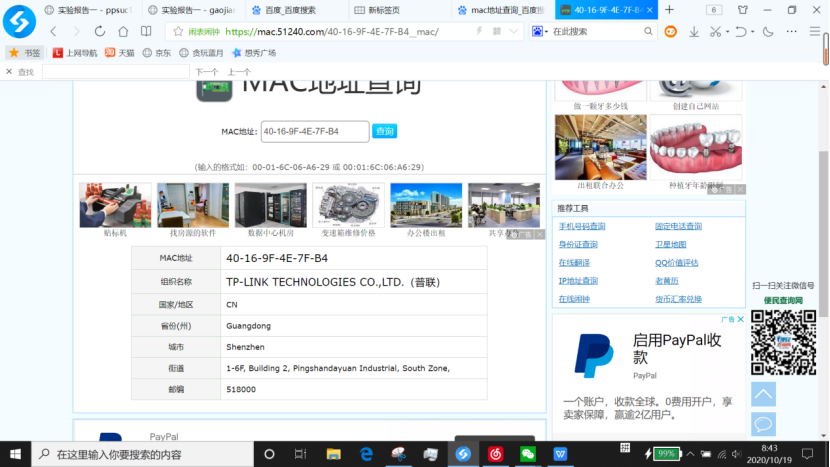Open the 货币汇率兑换 tool link
Screen dimensions: 830x467
678,299
